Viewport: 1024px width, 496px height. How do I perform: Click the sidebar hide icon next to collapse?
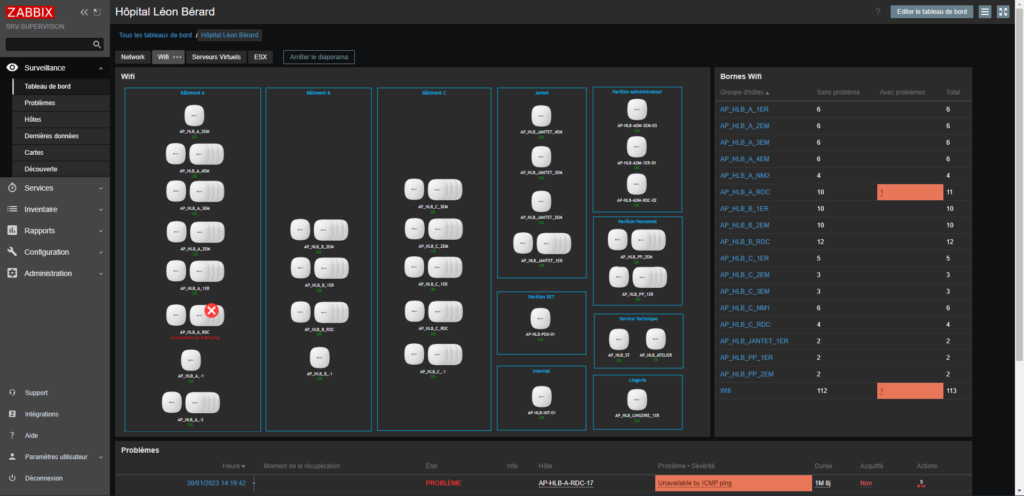tap(97, 13)
